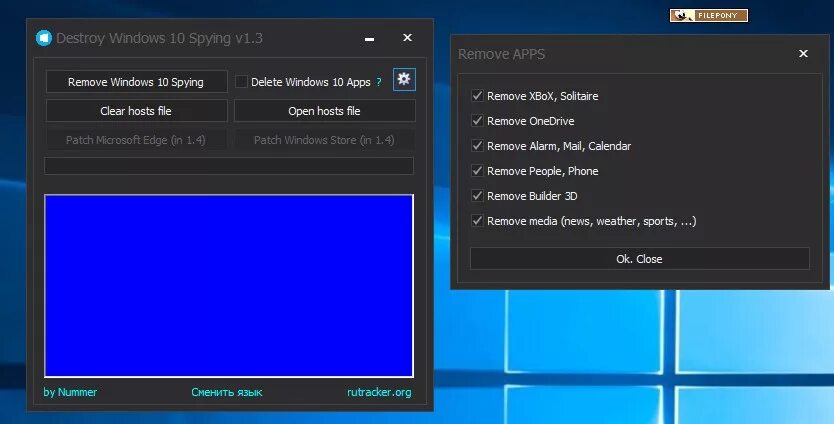
Task: Click Ok. Close in Remove APPS
Action: coord(640,259)
